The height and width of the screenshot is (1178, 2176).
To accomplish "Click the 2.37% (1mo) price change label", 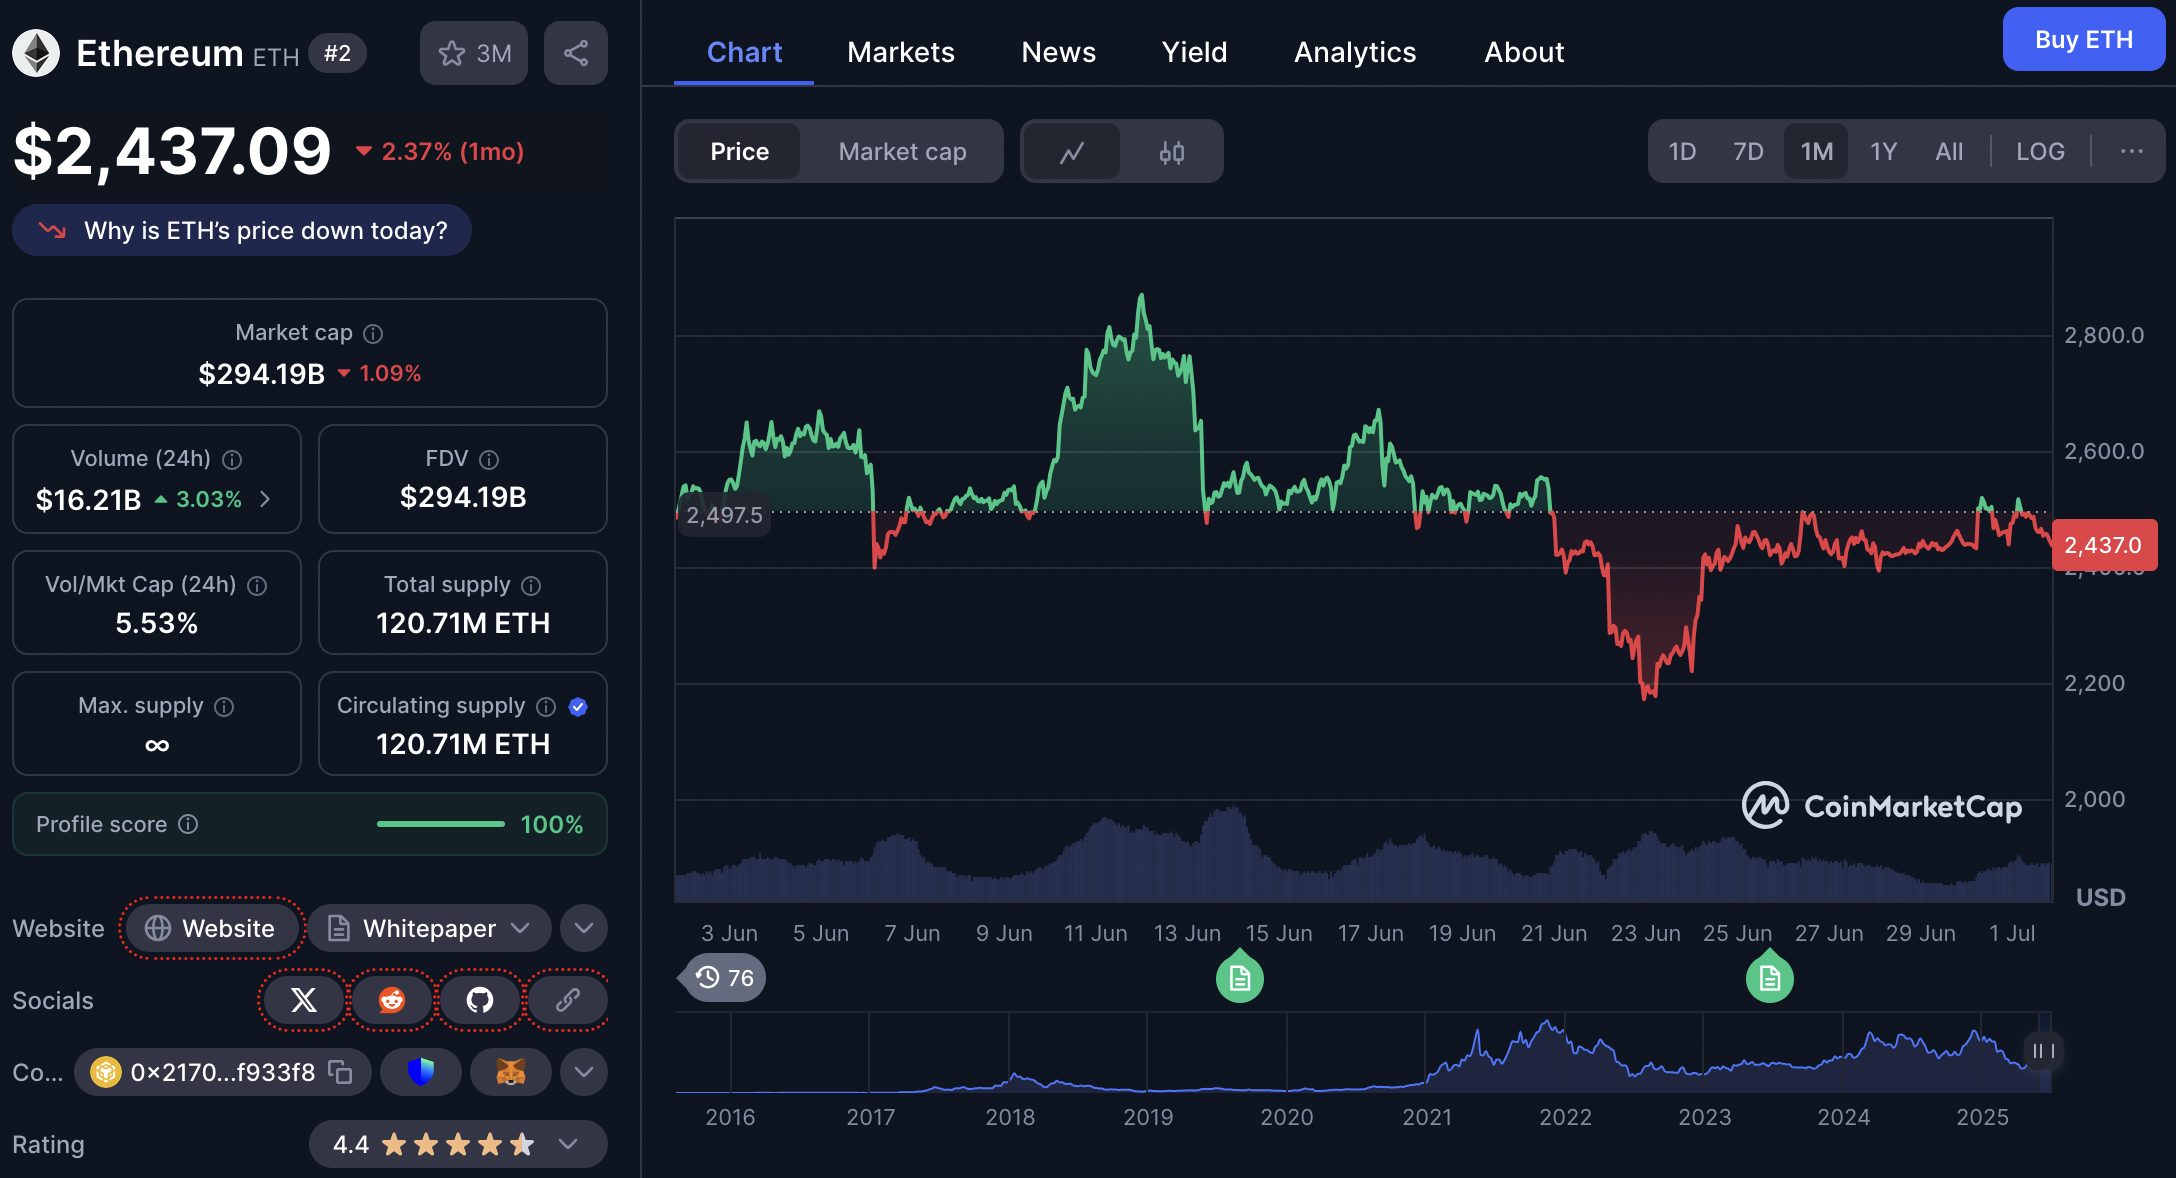I will 441,151.
